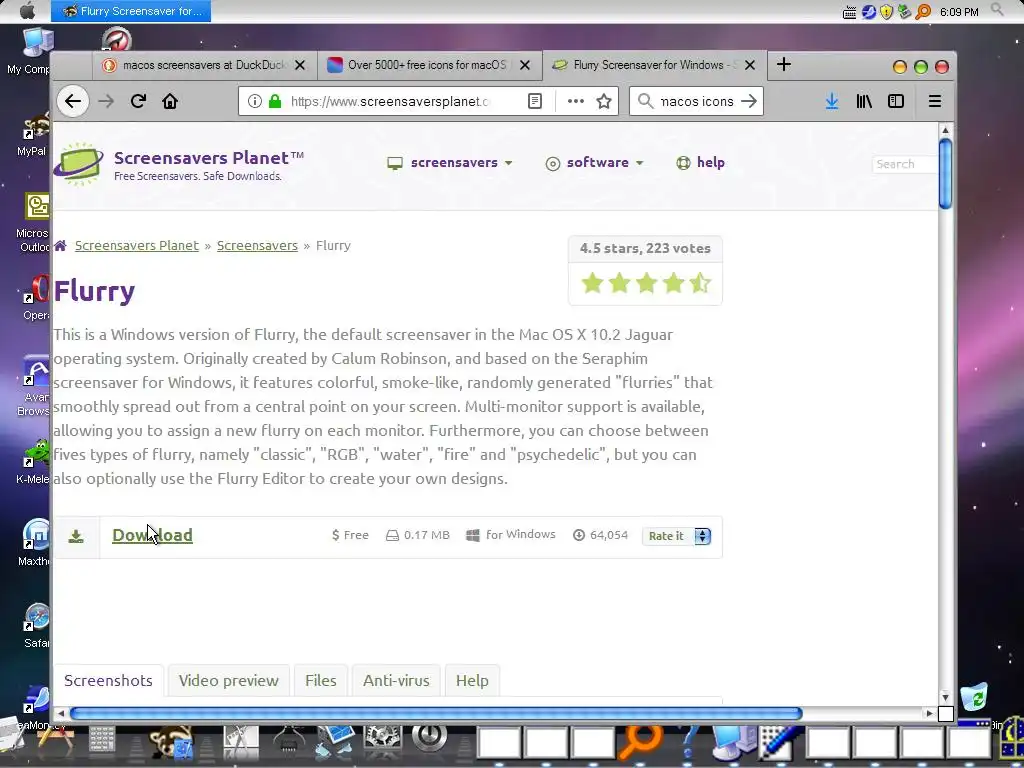Follow the Screensavers breadcrumb link

click(x=257, y=246)
